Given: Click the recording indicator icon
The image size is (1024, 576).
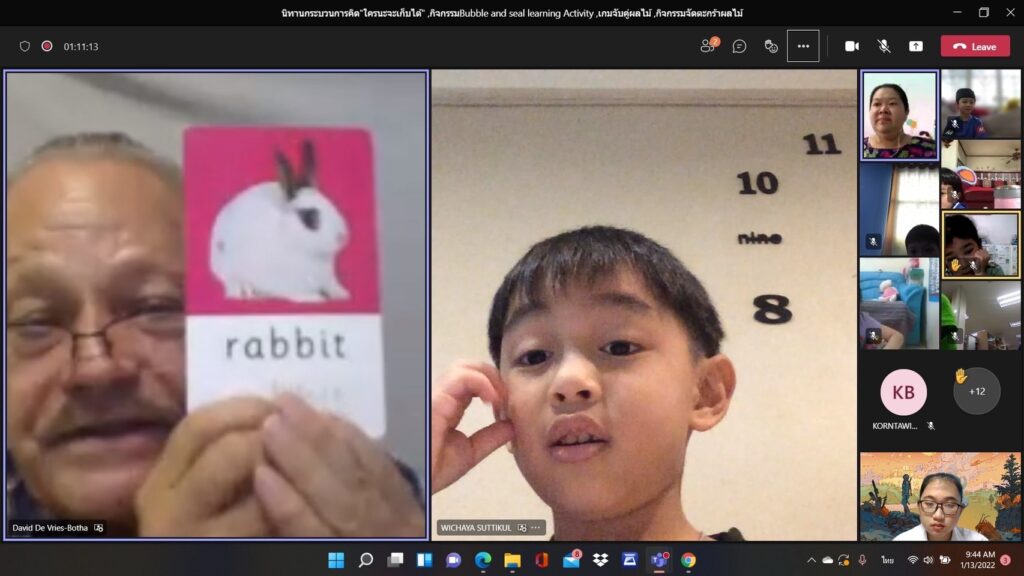Looking at the screenshot, I should point(47,46).
